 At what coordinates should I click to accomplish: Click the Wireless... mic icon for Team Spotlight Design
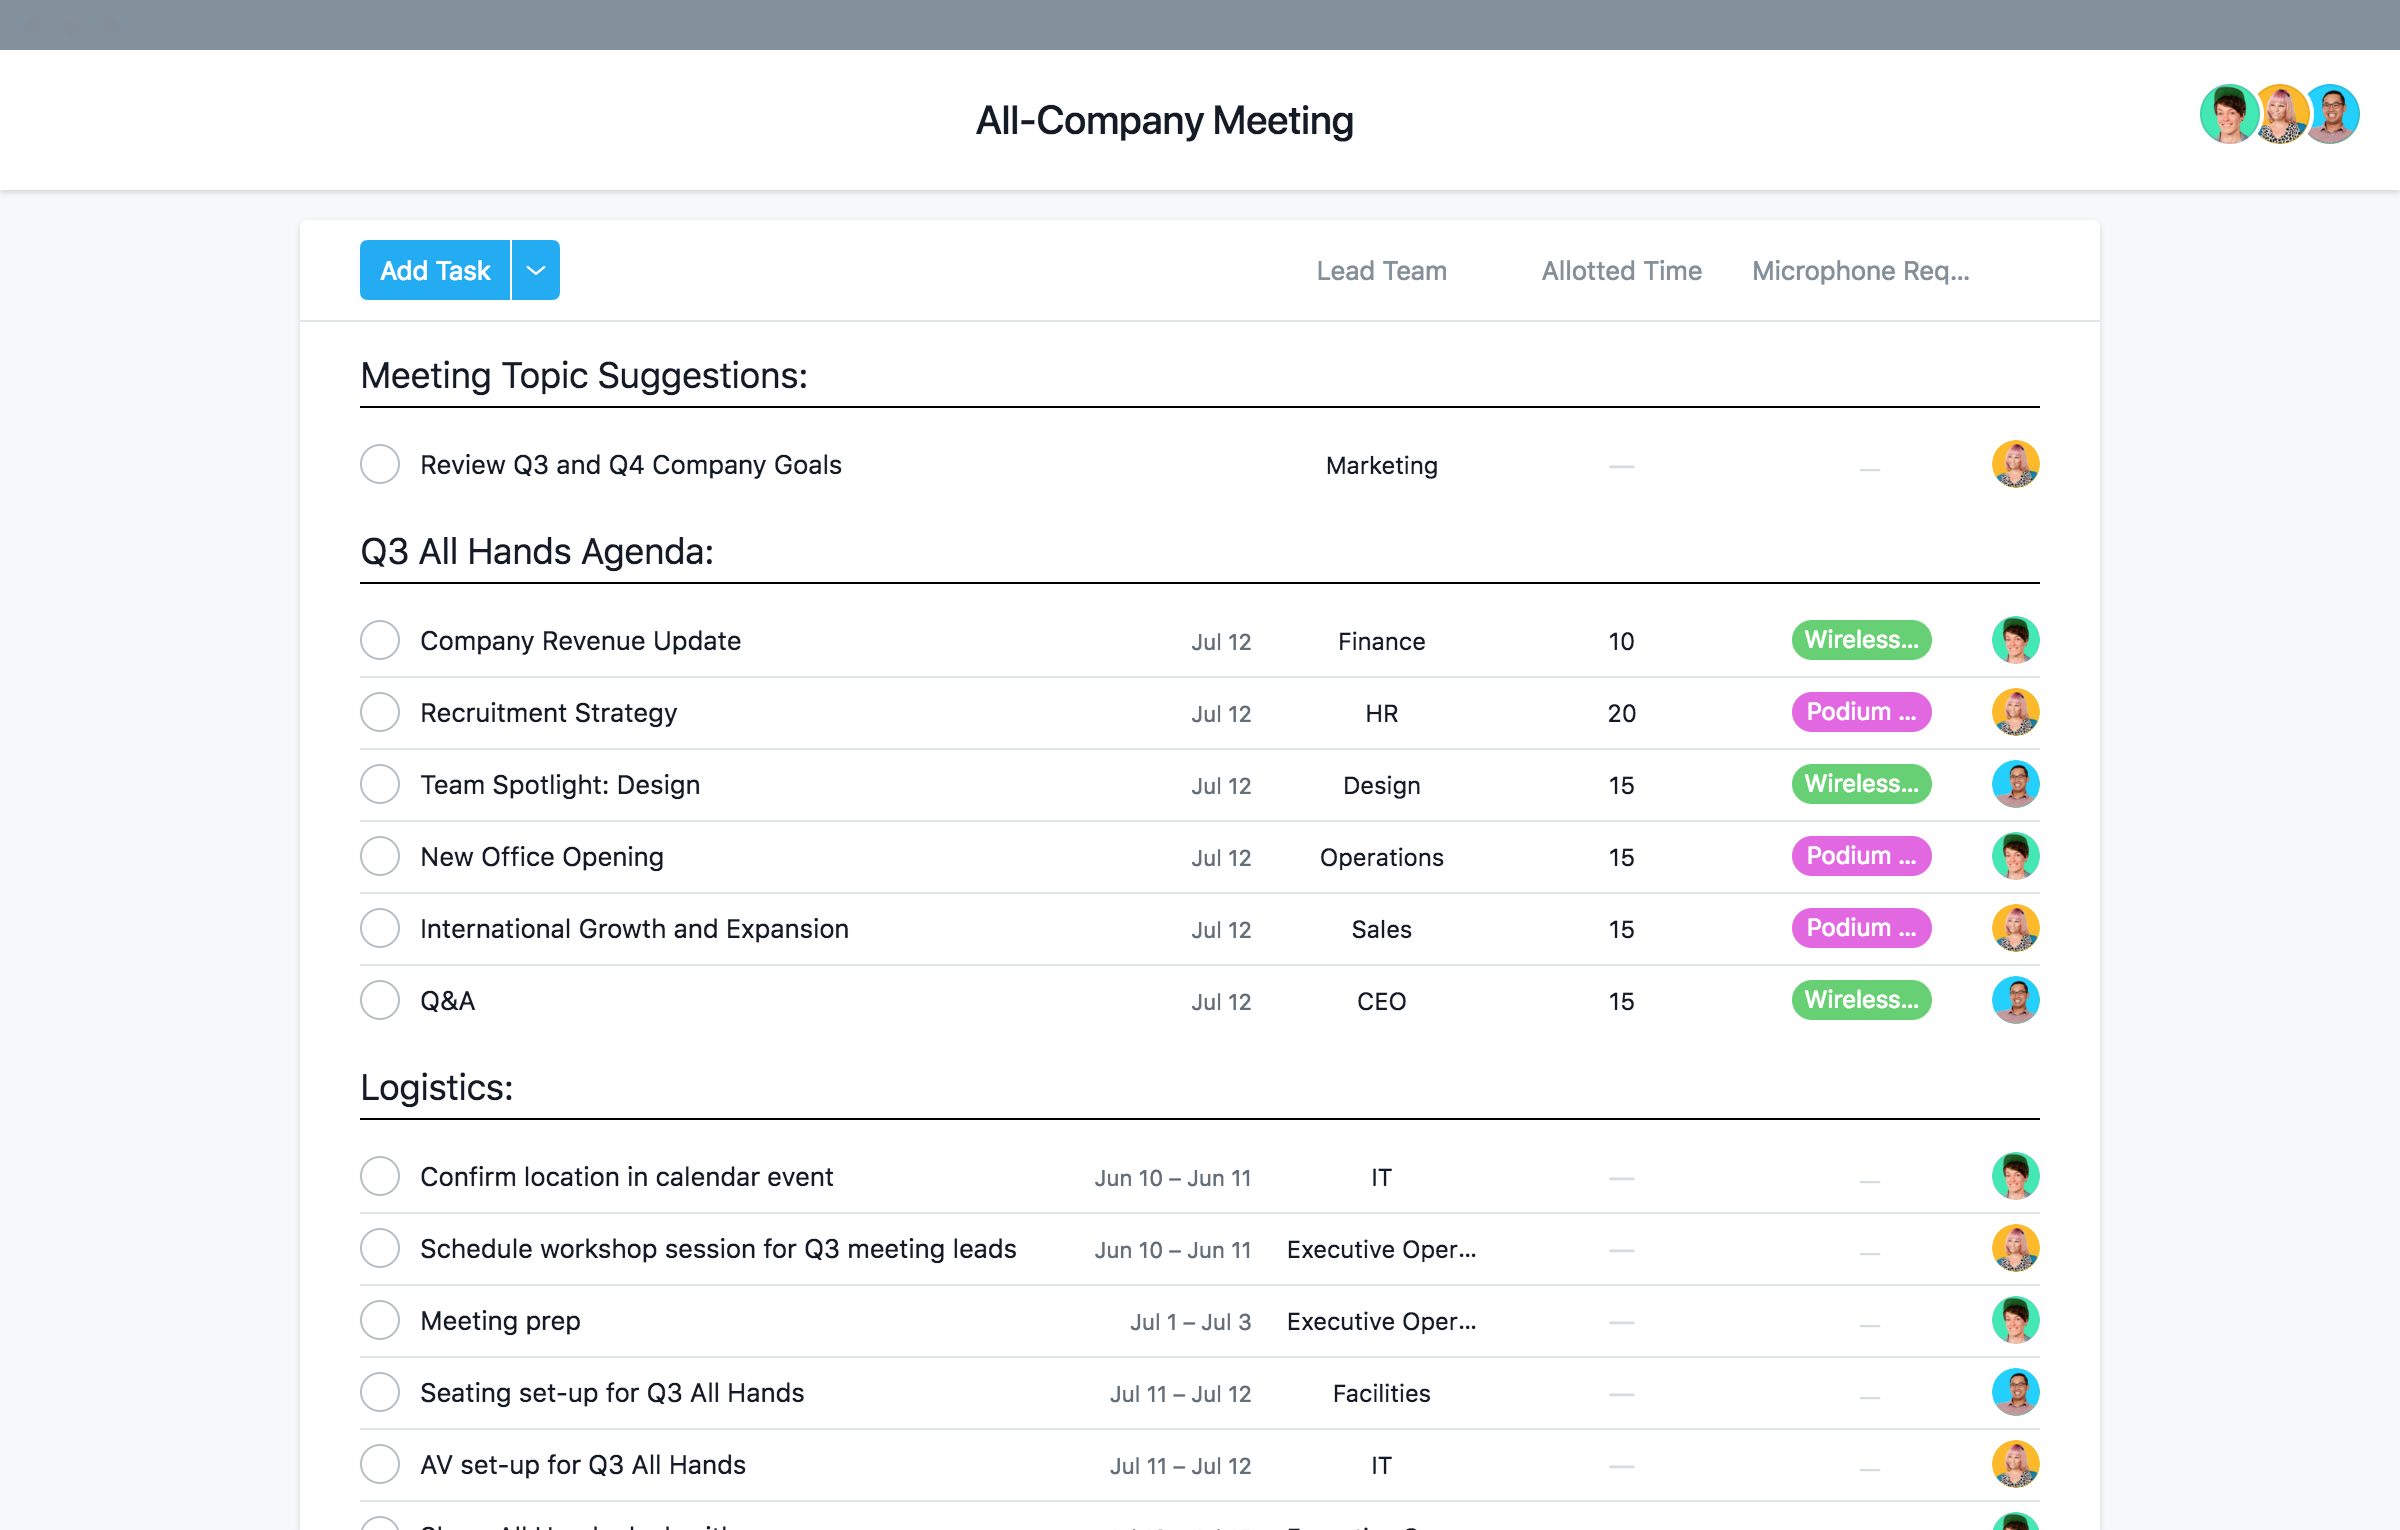point(1858,783)
